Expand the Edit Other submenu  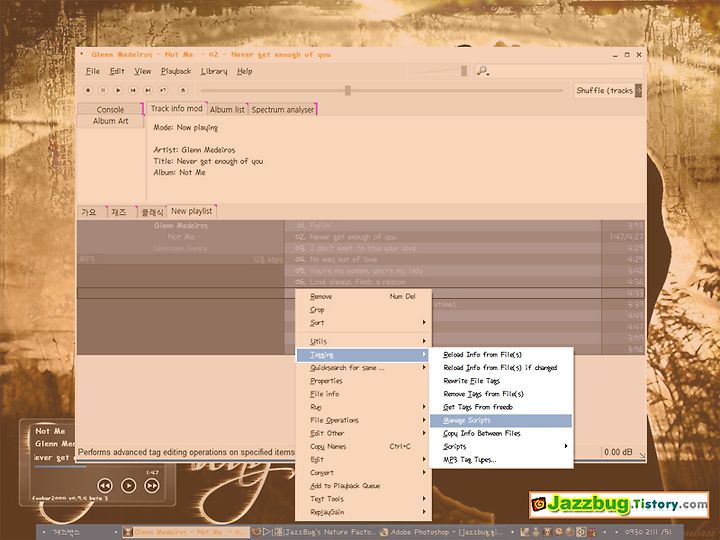pos(363,433)
